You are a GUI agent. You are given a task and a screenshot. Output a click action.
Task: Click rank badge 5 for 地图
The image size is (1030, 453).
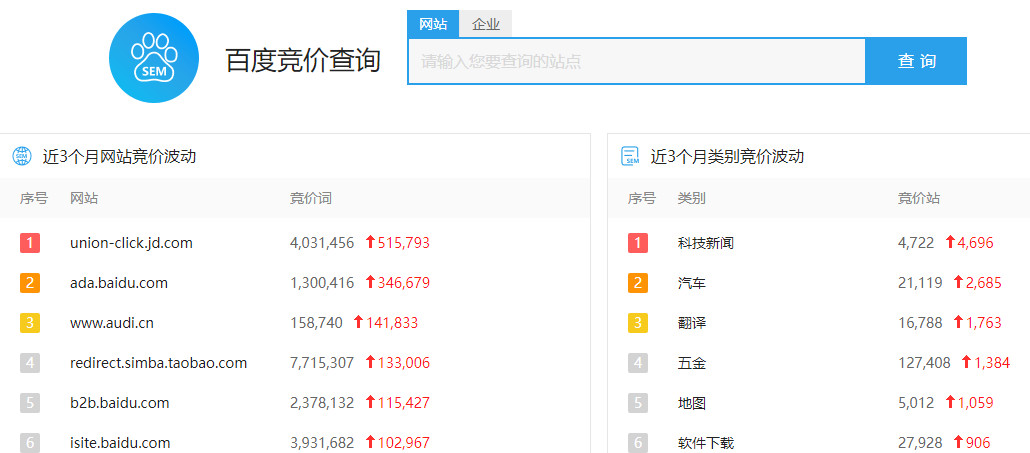coord(638,403)
